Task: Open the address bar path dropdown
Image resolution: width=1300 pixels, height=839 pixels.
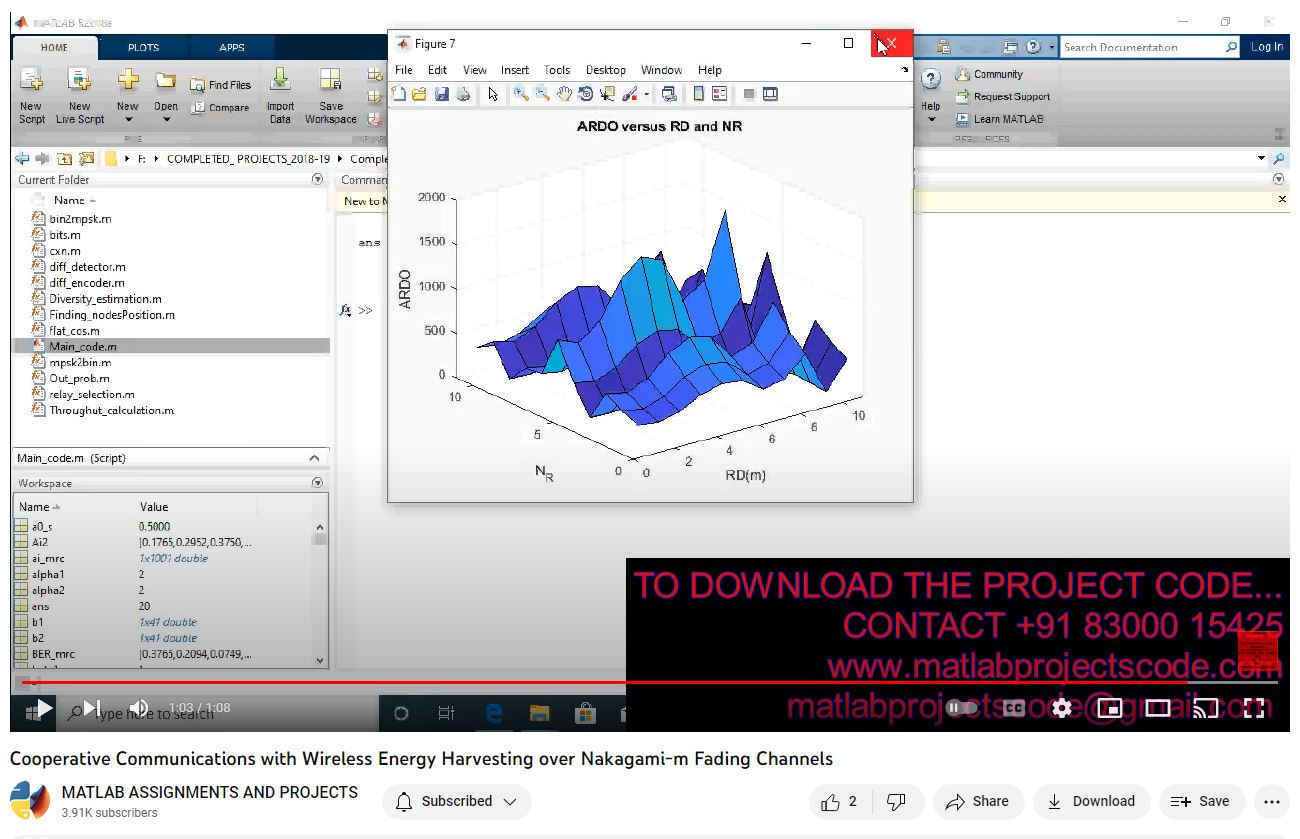Action: click(x=1261, y=159)
